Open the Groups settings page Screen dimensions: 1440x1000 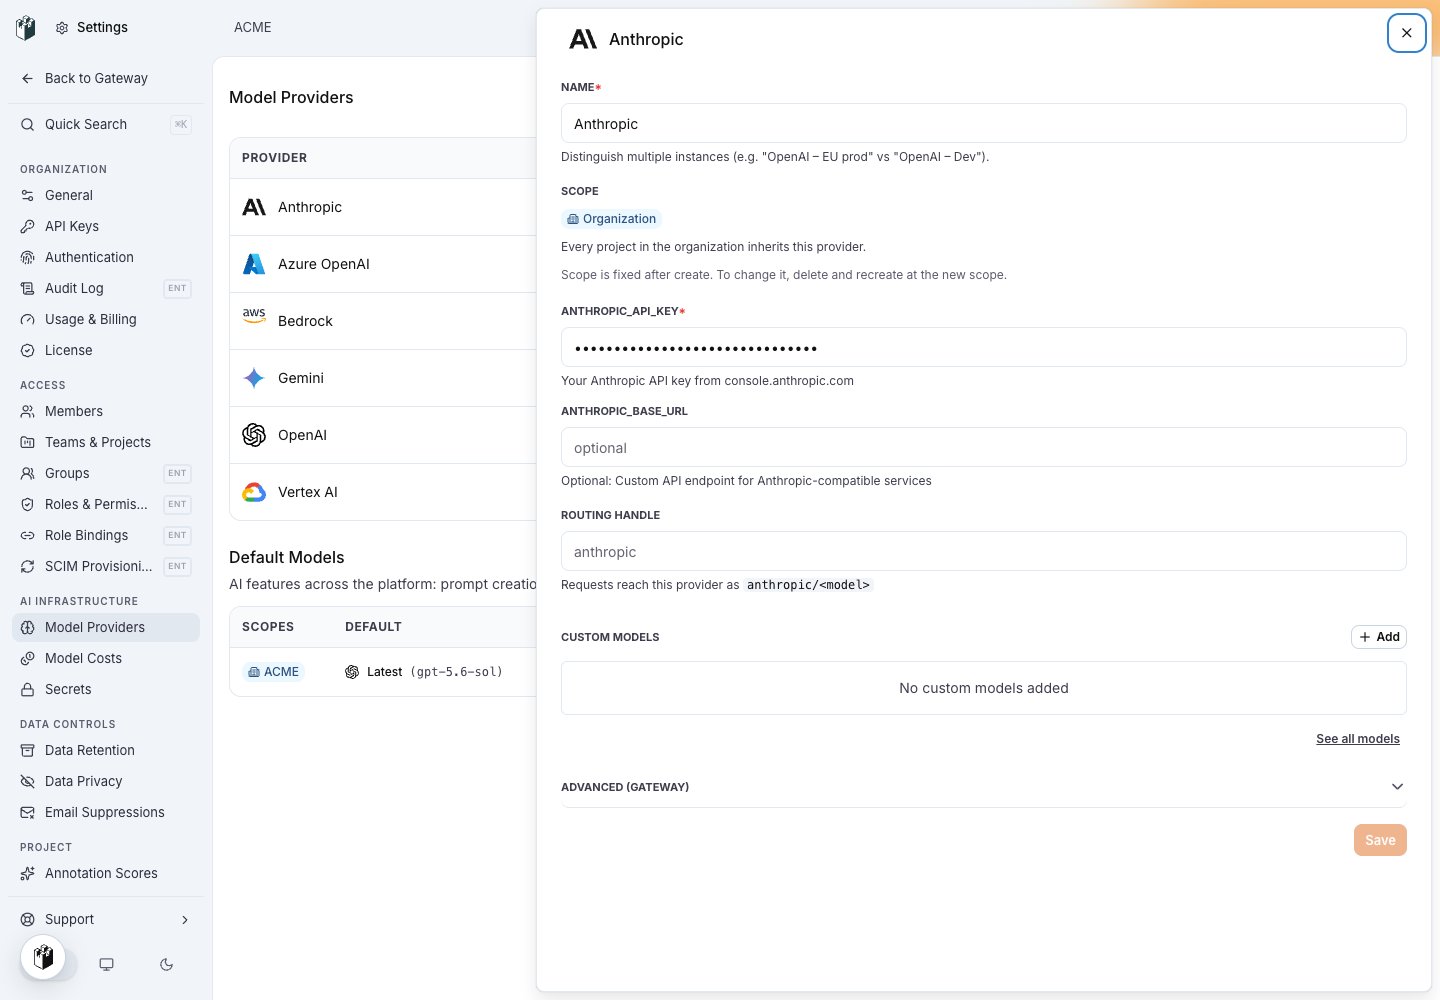pyautogui.click(x=106, y=473)
